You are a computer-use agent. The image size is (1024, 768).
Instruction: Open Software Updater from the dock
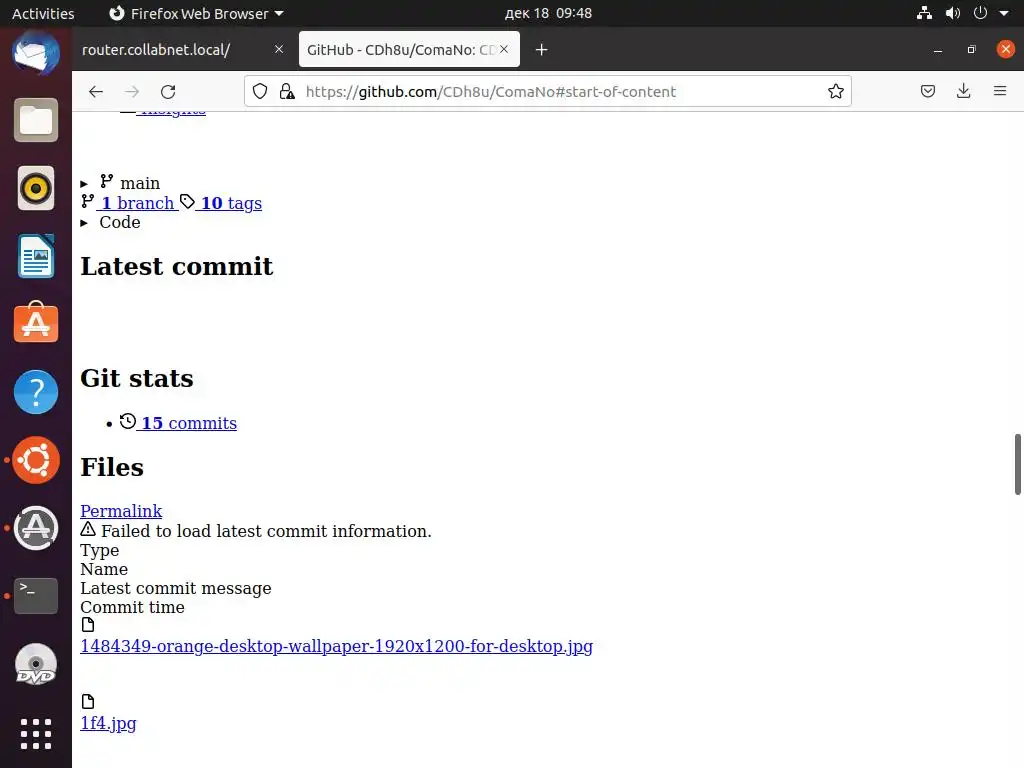(x=36, y=528)
